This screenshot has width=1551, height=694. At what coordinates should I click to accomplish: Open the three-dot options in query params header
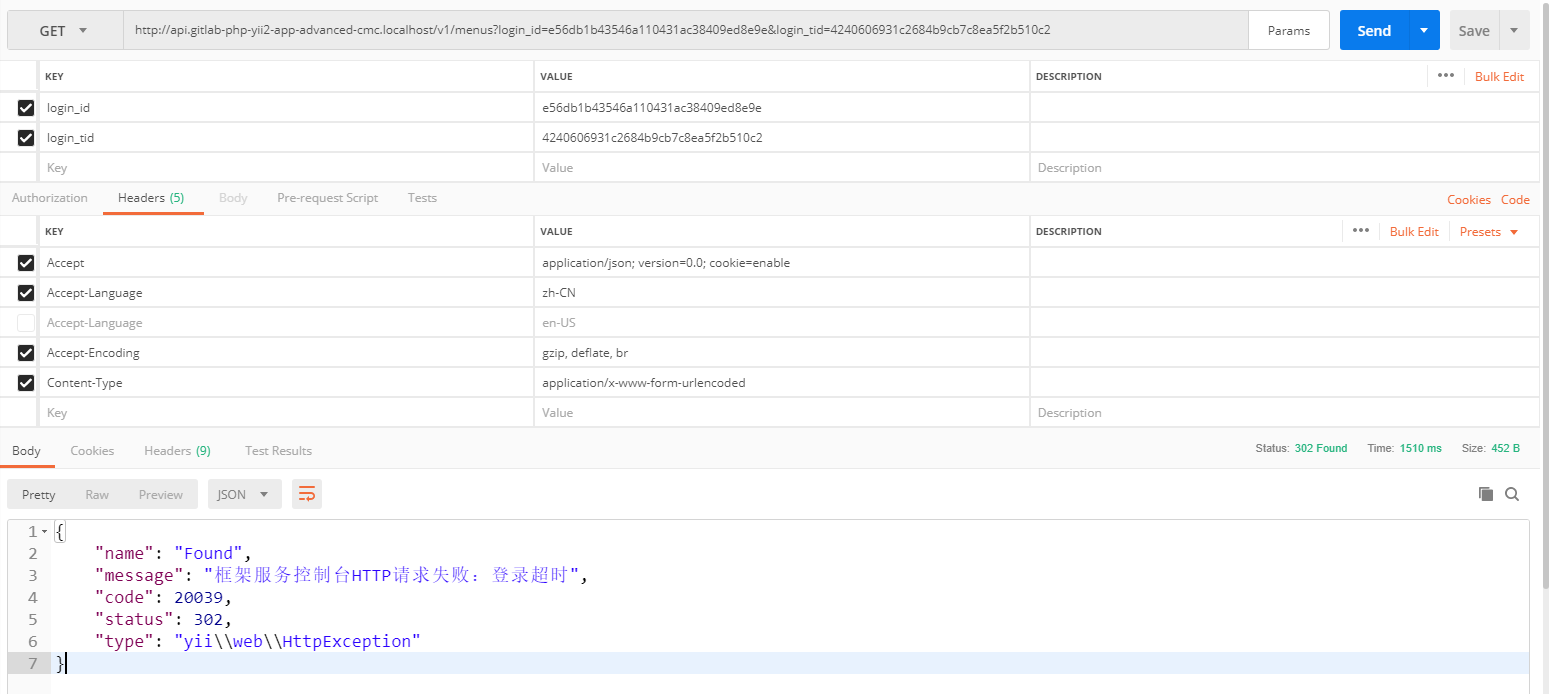[1445, 76]
